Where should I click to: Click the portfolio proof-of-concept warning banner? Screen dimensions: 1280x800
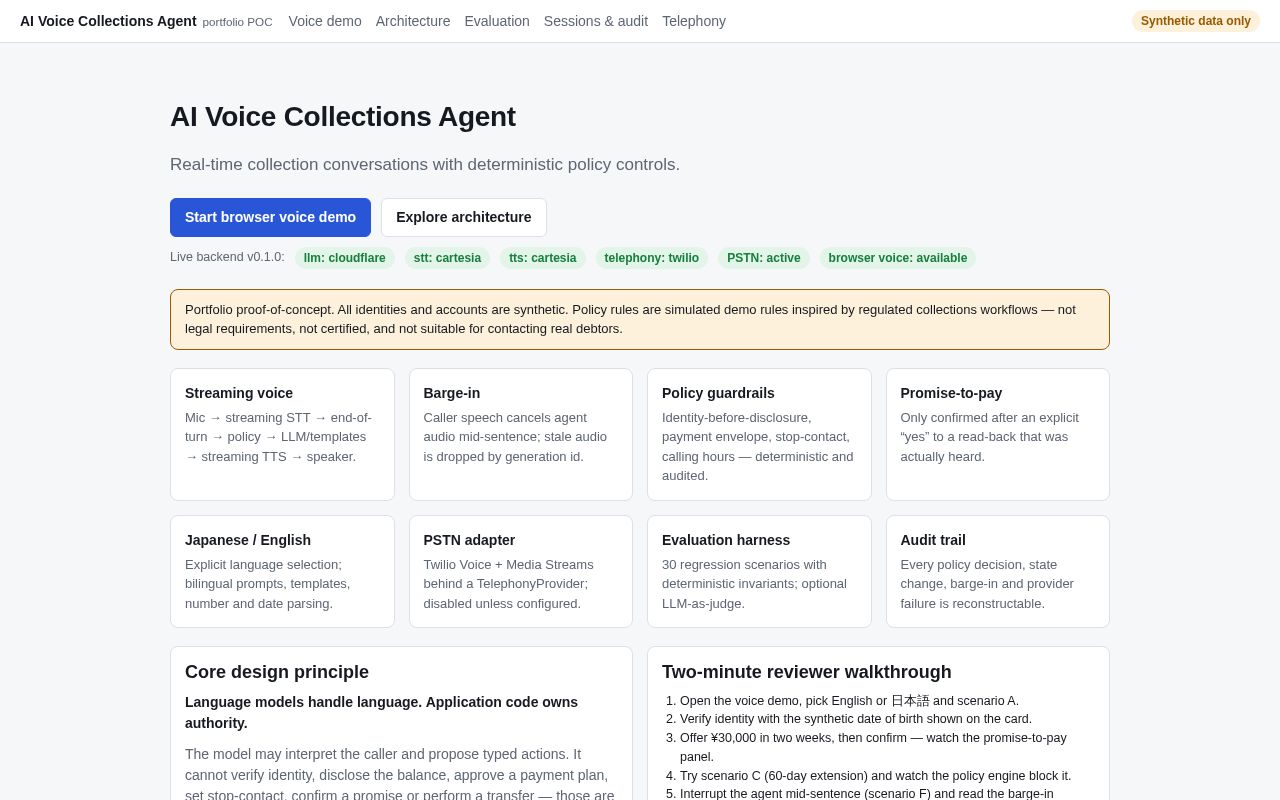[640, 319]
